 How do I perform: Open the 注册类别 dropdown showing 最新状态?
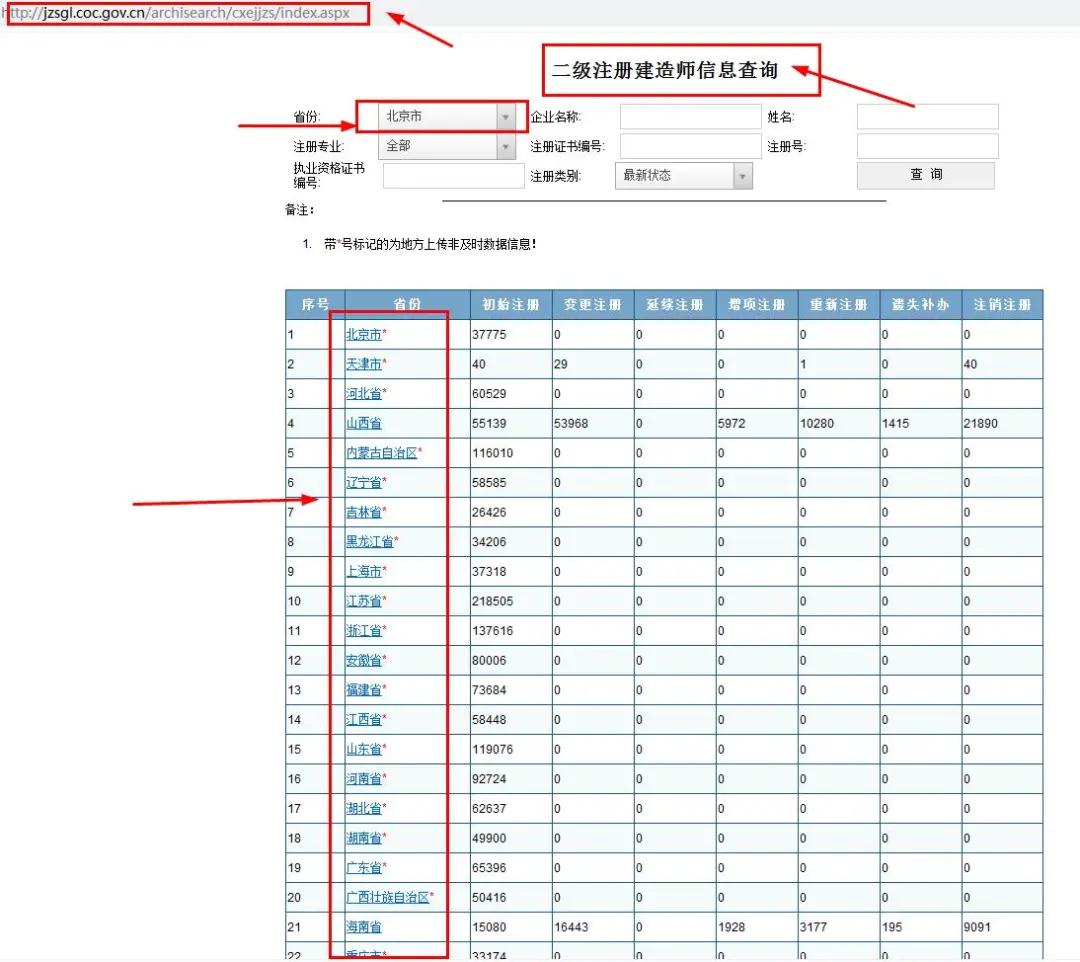click(683, 176)
